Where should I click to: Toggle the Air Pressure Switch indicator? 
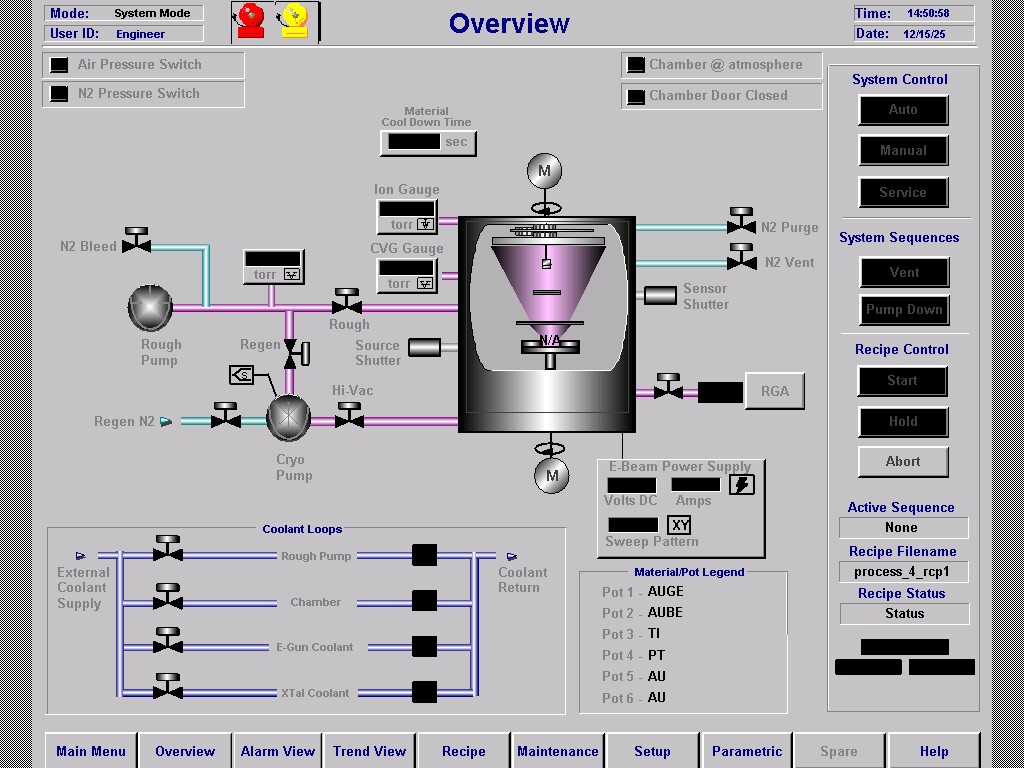[60, 65]
